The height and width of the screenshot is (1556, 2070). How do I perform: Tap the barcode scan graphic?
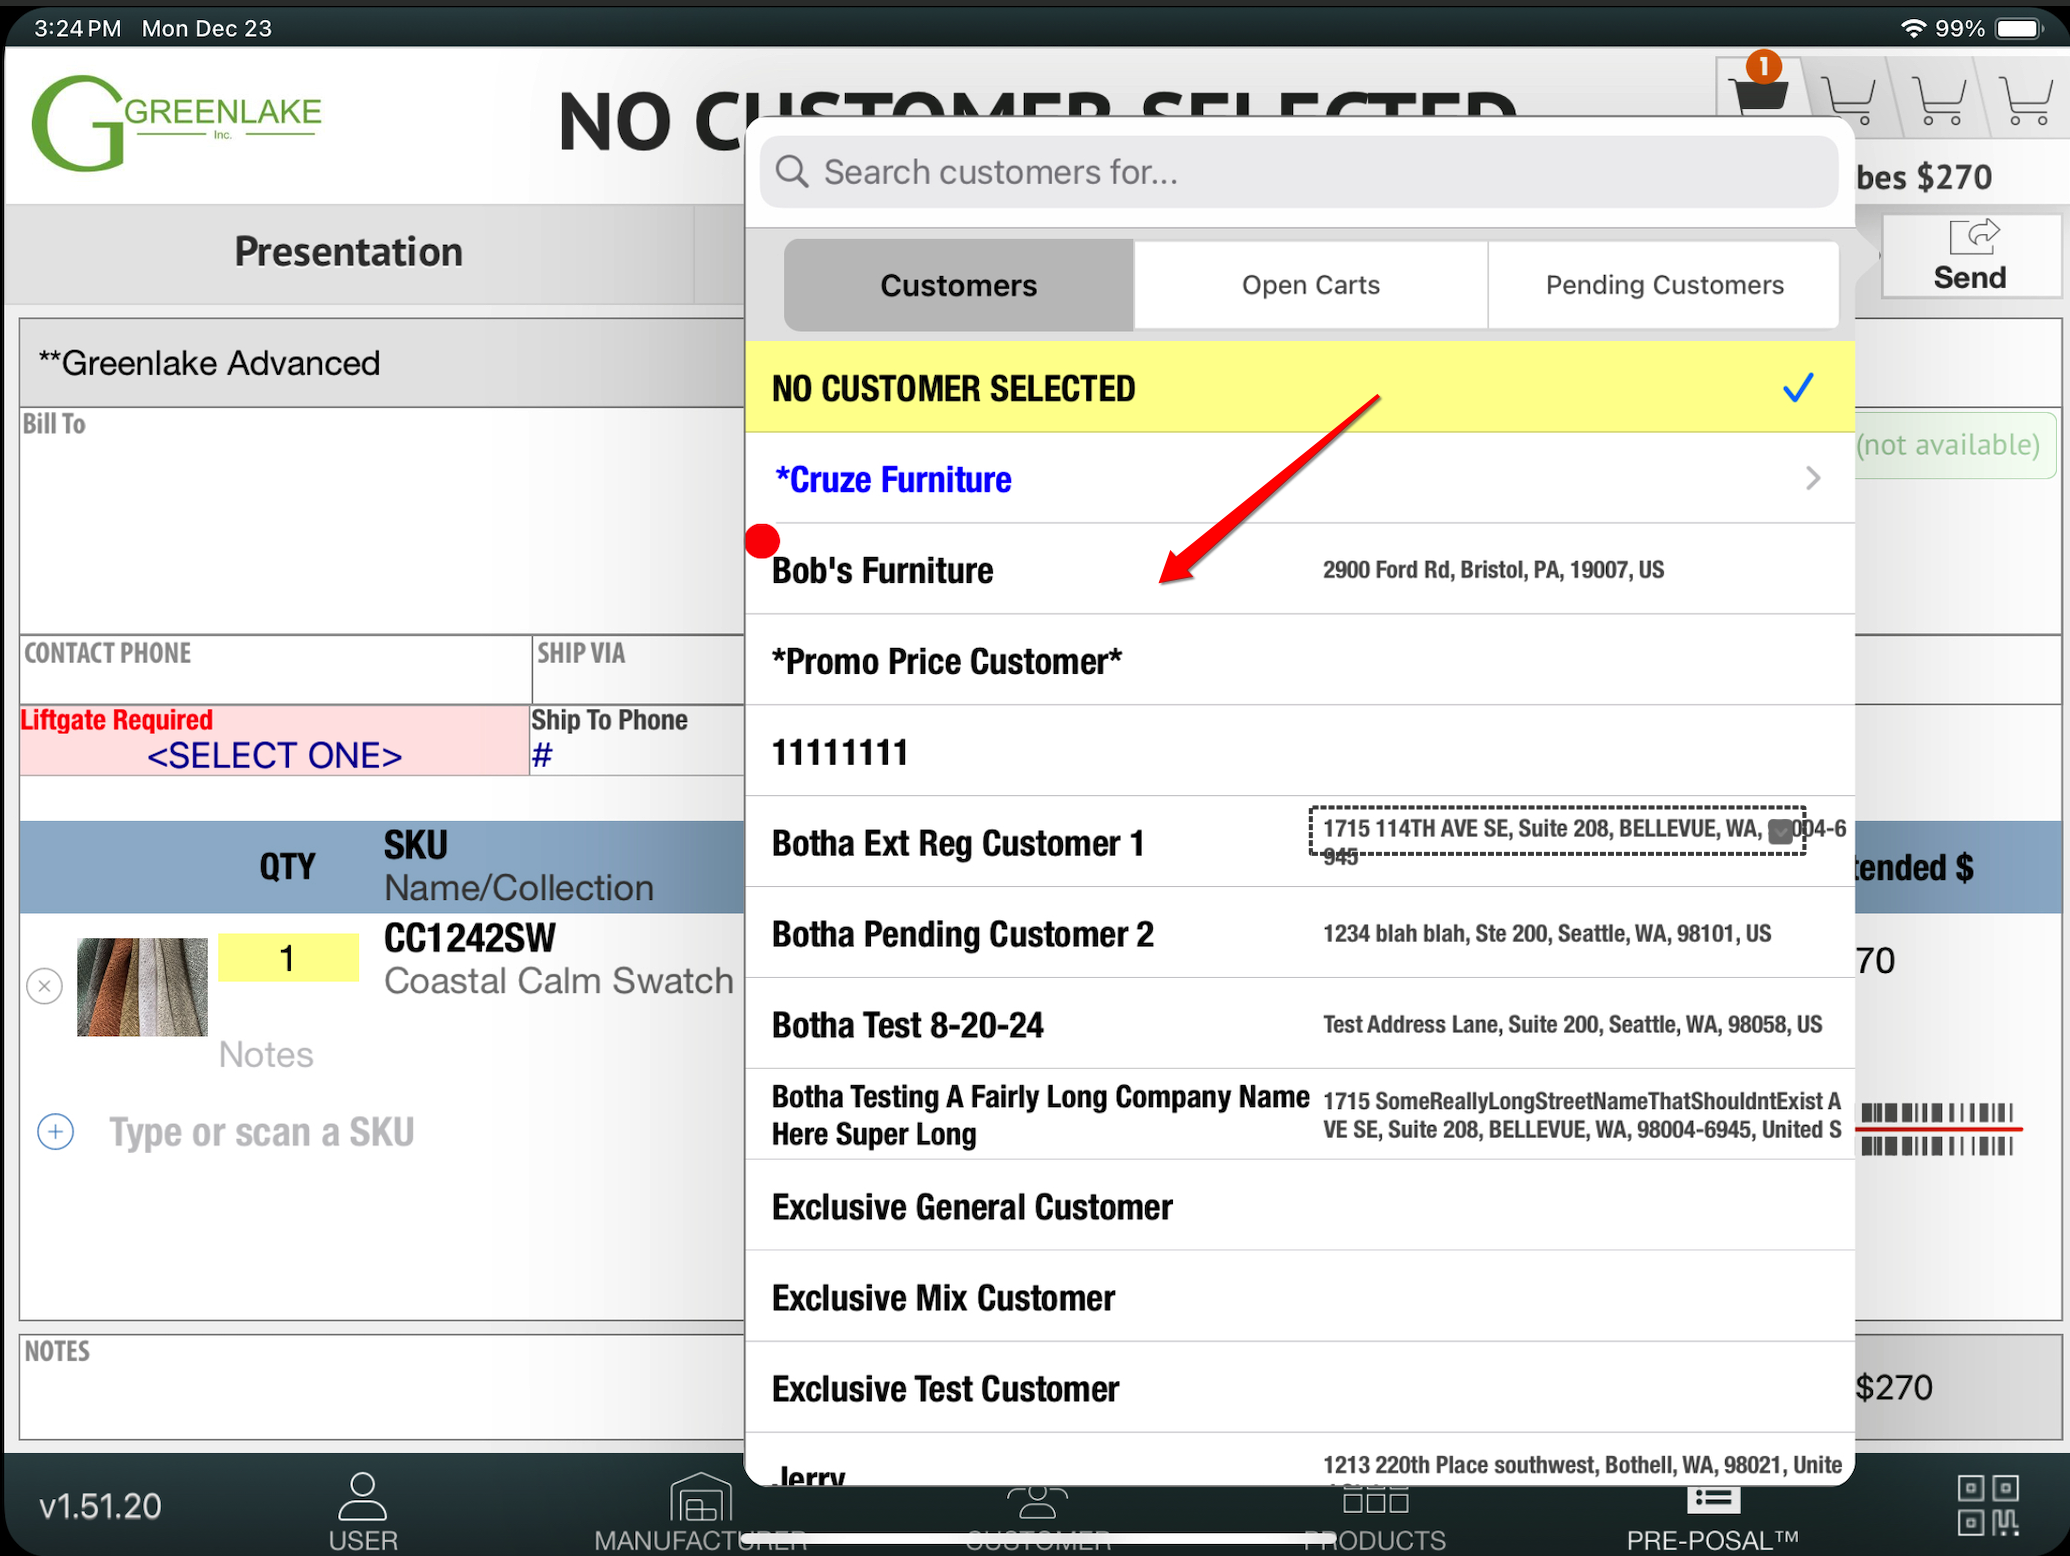click(1937, 1128)
